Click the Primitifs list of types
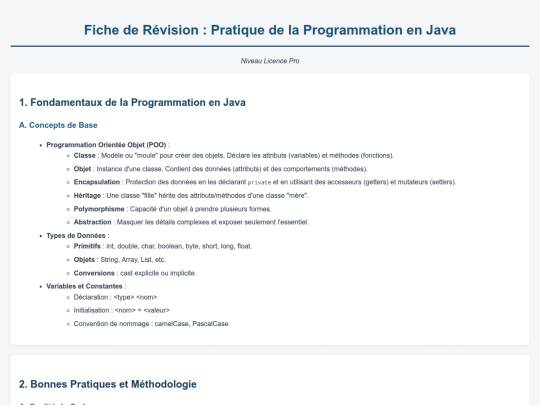The image size is (540, 405). point(163,246)
